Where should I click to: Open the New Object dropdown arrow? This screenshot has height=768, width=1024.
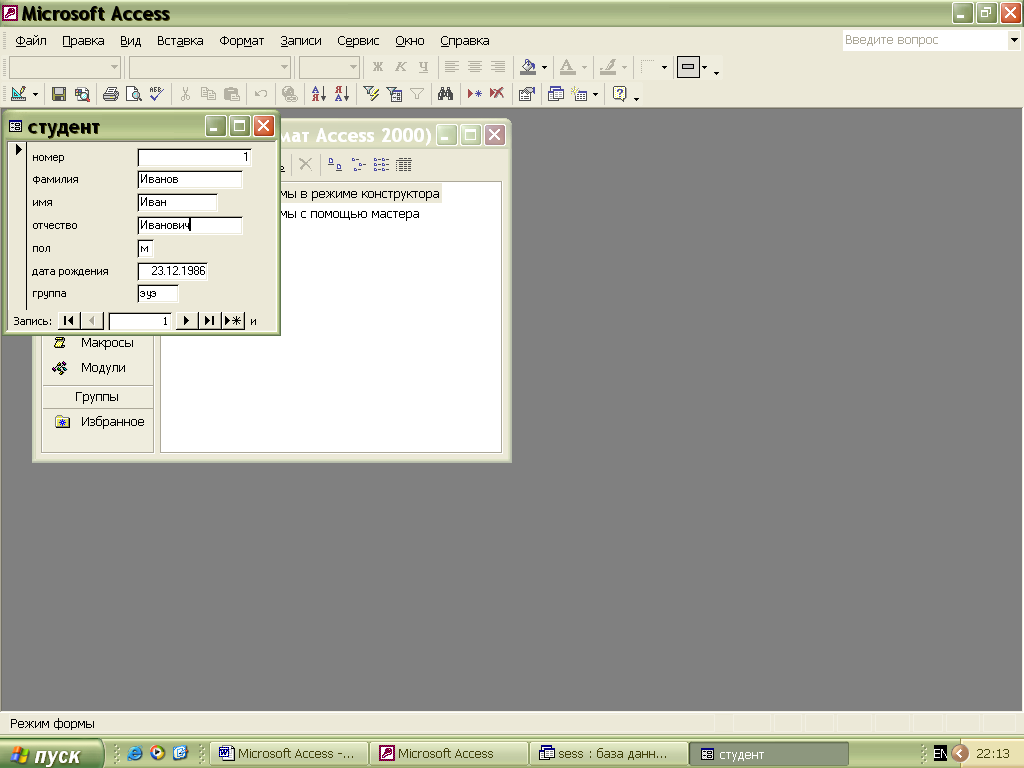coord(595,95)
